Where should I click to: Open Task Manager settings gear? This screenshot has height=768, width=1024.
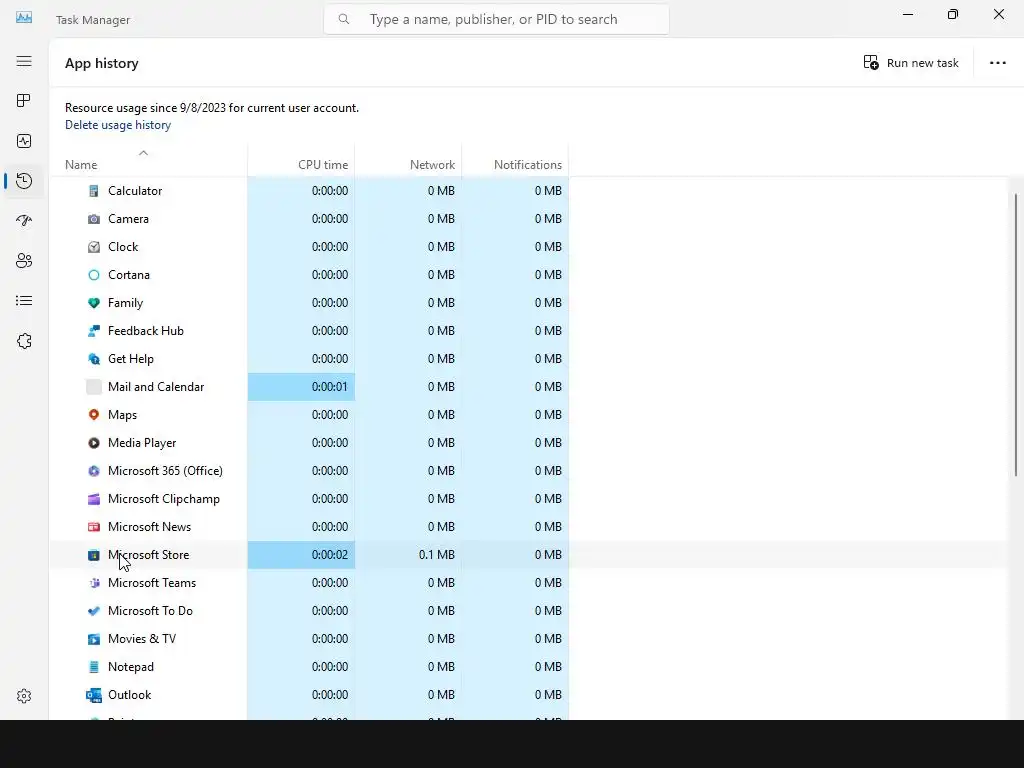coord(24,696)
